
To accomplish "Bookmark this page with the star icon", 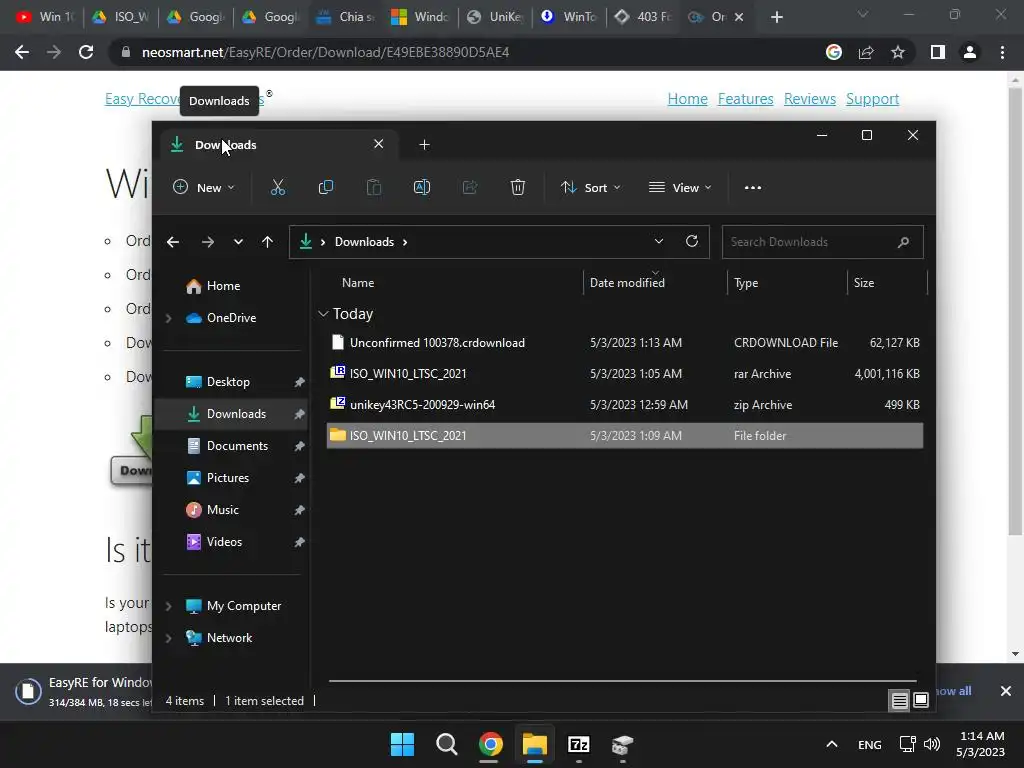I will pos(898,52).
